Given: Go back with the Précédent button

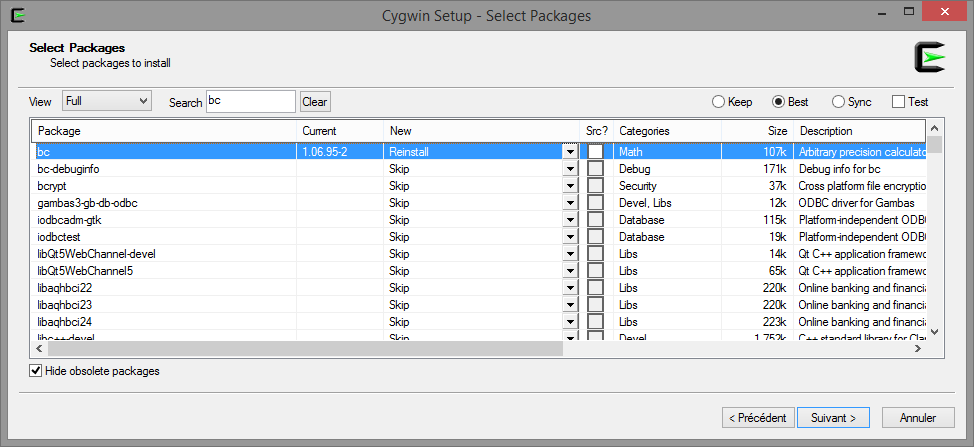Looking at the screenshot, I should tap(758, 418).
